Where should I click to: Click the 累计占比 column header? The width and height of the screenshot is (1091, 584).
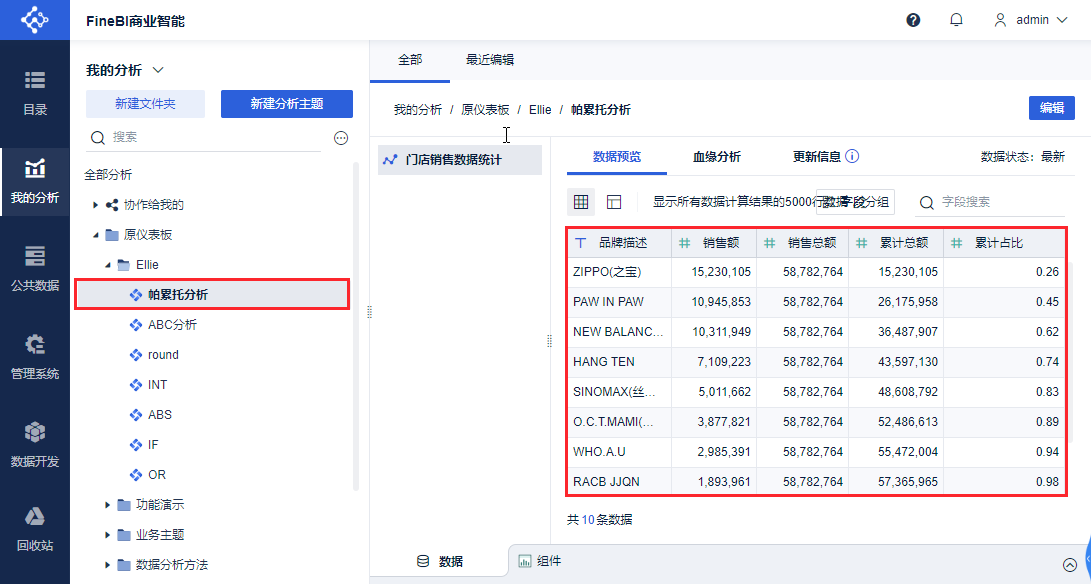coord(1005,243)
